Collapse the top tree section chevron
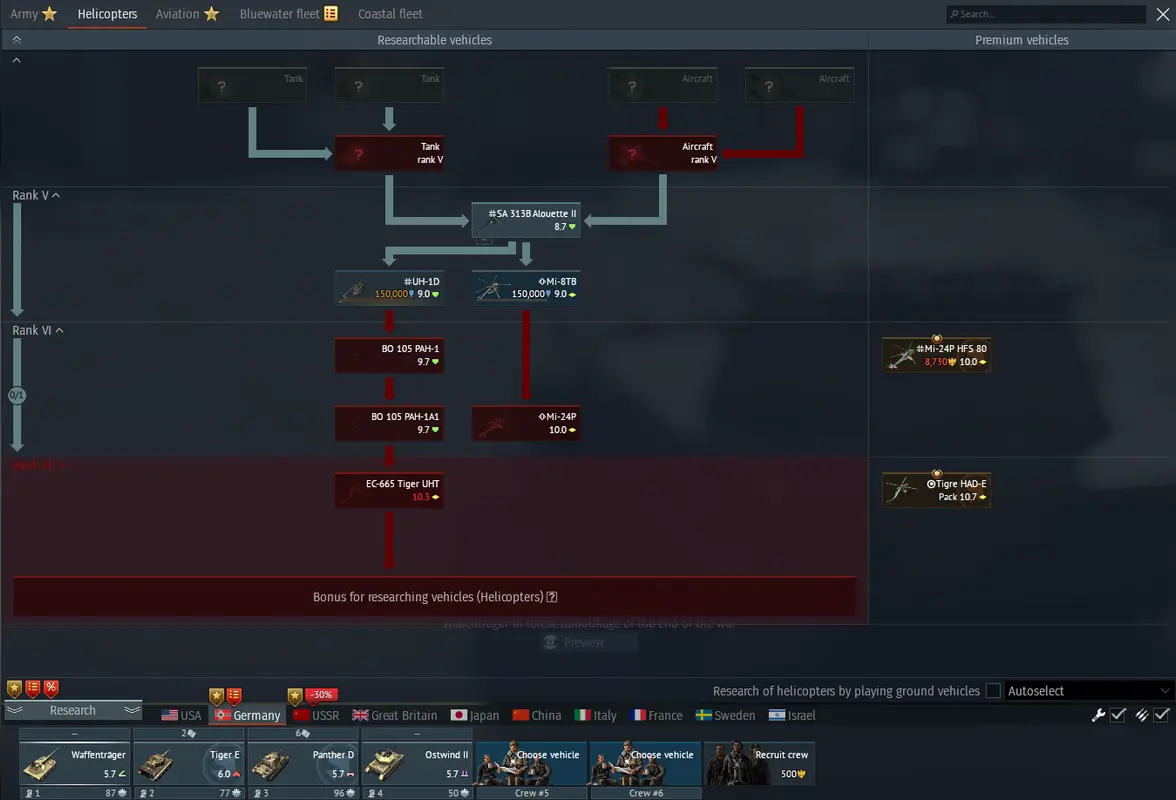The image size is (1176, 800). pyautogui.click(x=16, y=60)
